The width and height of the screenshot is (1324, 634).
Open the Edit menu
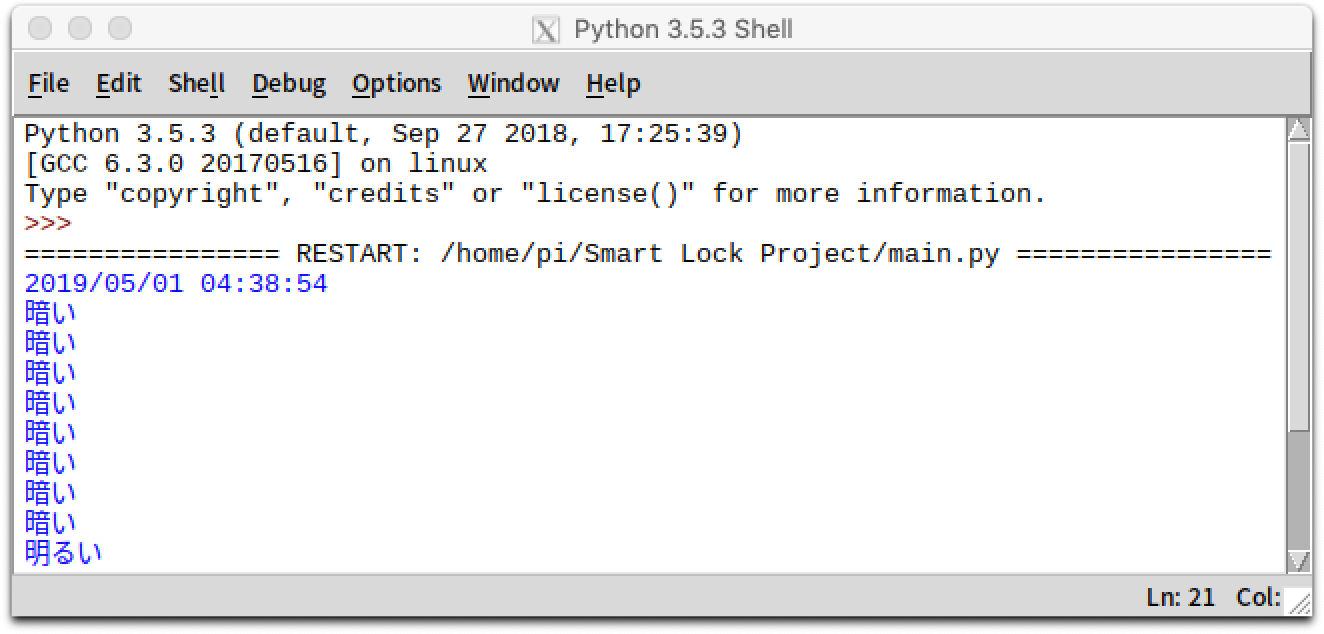click(x=119, y=84)
